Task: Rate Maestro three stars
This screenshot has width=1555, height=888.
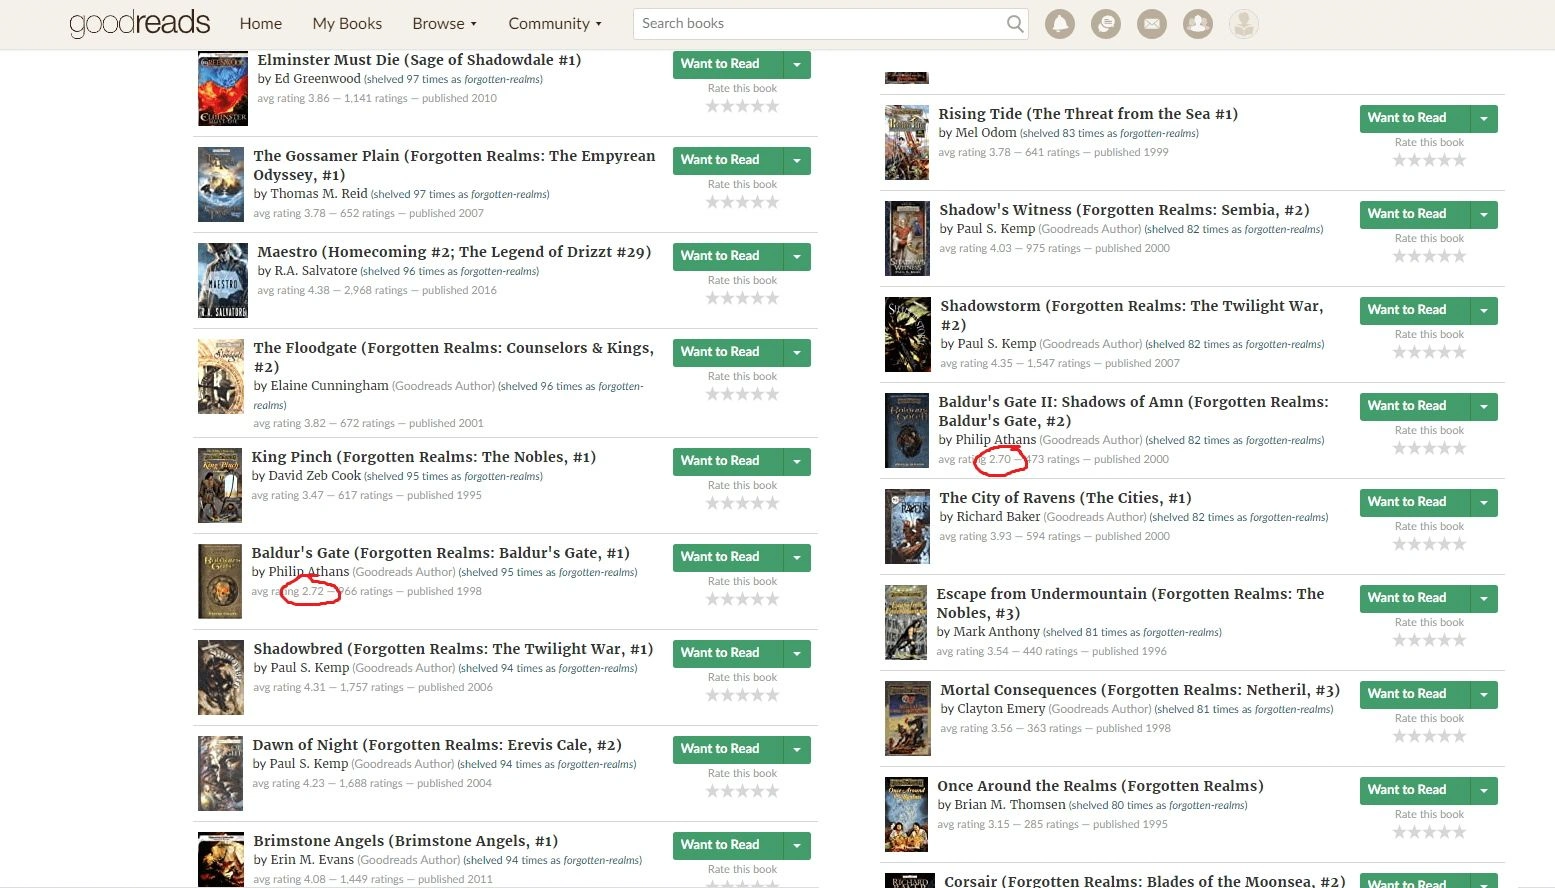Action: [x=742, y=298]
